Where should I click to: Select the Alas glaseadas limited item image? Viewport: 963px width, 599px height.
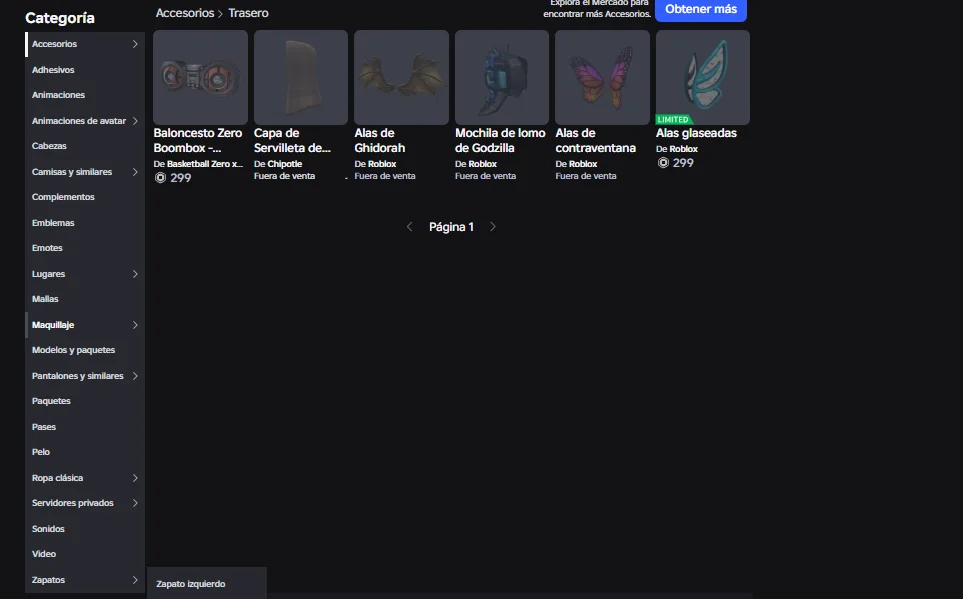(702, 75)
